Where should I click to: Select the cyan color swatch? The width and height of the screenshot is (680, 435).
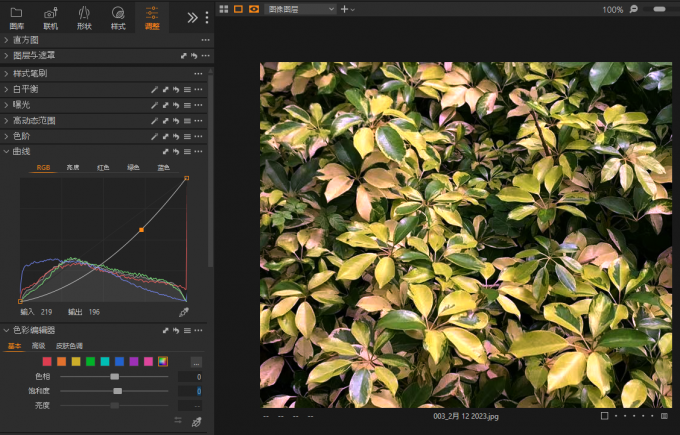pyautogui.click(x=105, y=361)
